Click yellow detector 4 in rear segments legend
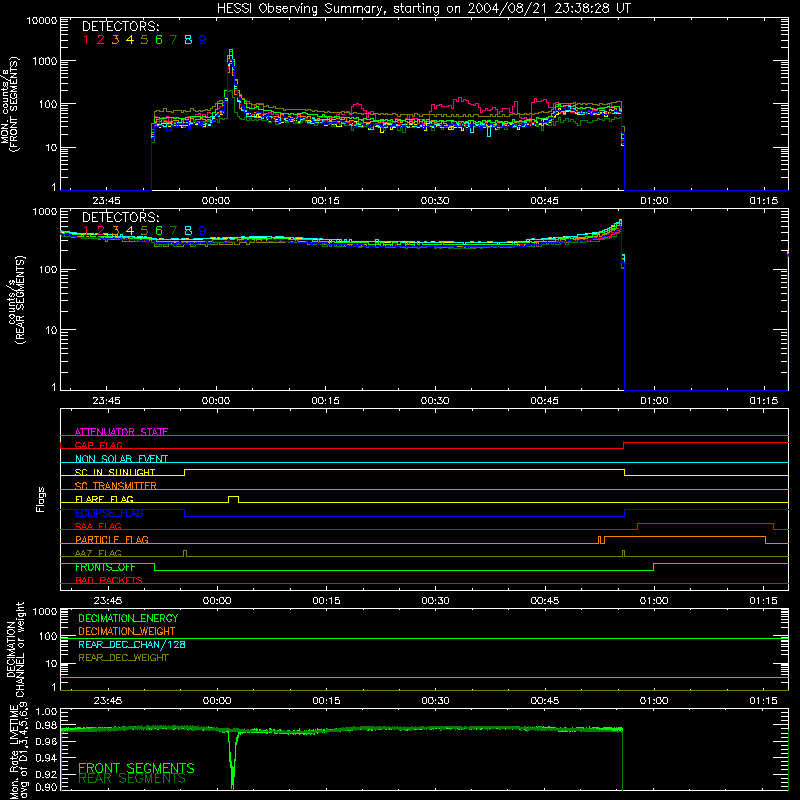 click(130, 231)
